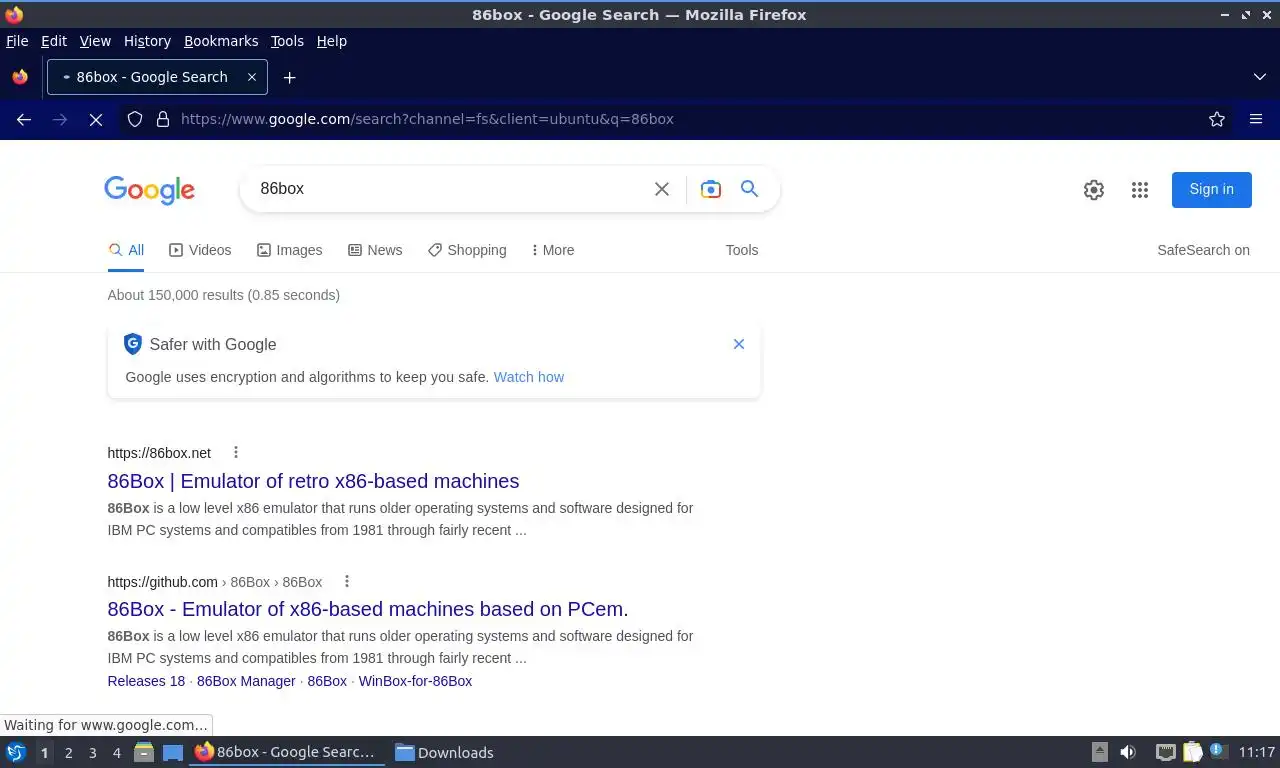
Task: Open the 86Box sitelink under GitHub result
Action: [x=327, y=681]
